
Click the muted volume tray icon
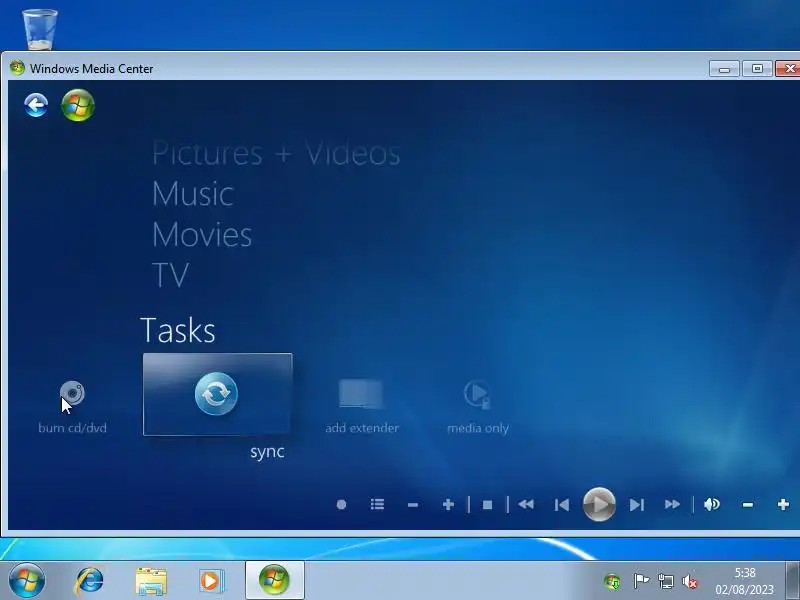pos(690,581)
